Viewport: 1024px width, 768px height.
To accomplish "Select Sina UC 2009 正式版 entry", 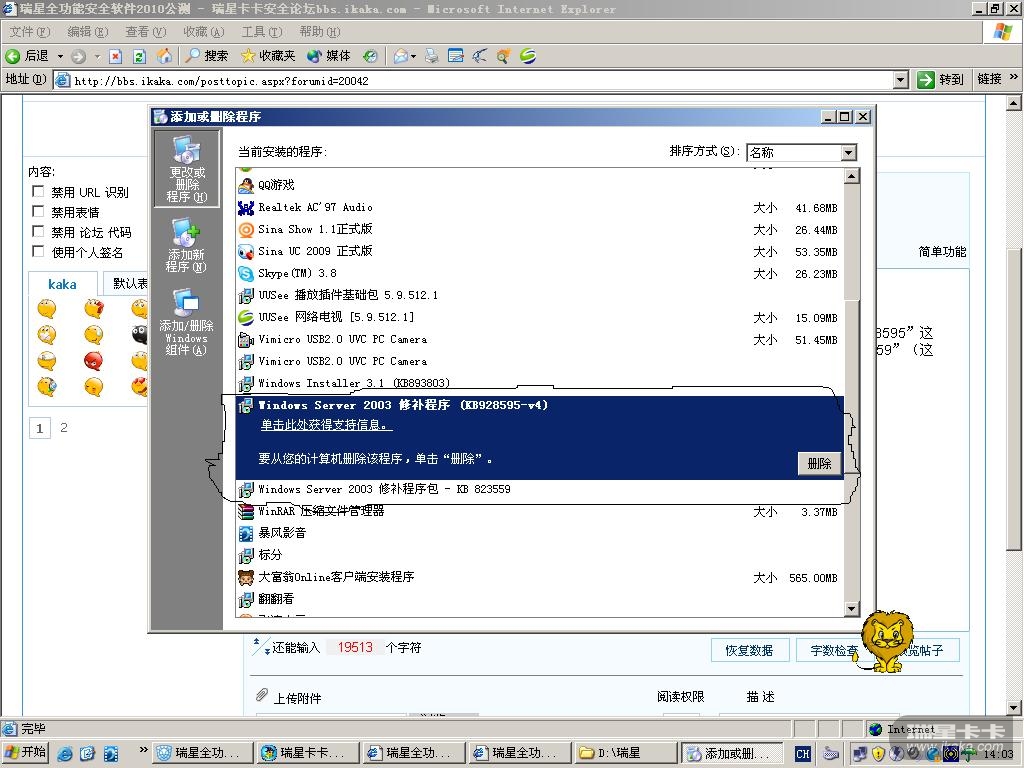I will click(539, 251).
